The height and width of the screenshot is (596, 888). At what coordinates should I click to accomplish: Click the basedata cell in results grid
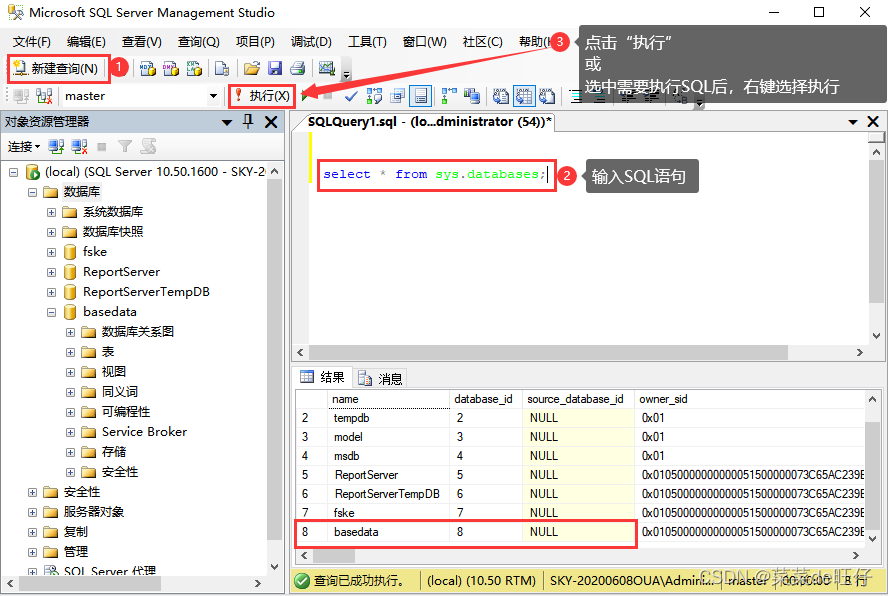pyautogui.click(x=389, y=532)
